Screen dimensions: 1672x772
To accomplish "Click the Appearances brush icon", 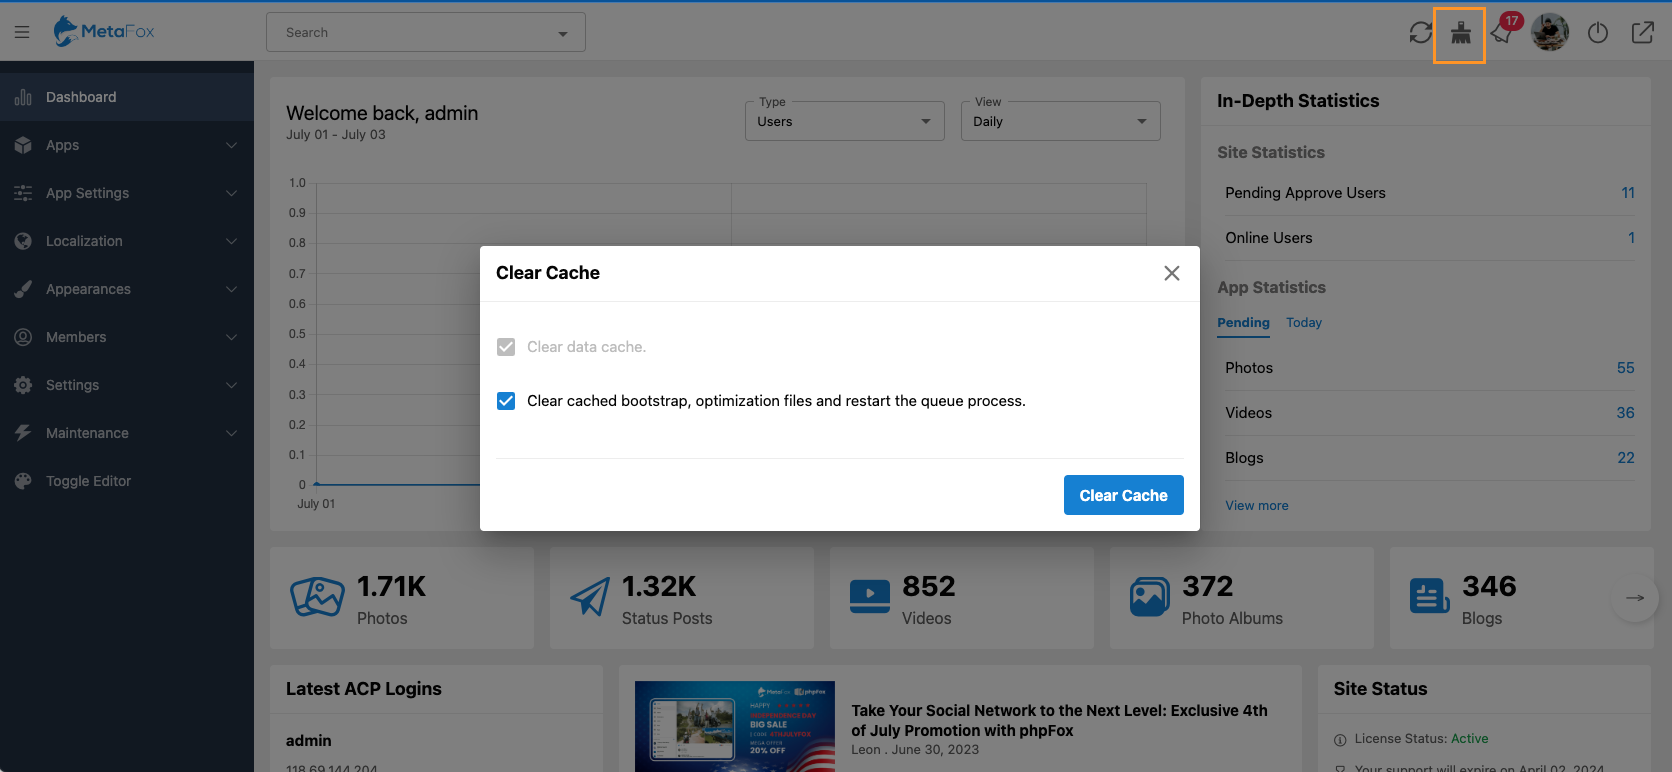I will (23, 289).
